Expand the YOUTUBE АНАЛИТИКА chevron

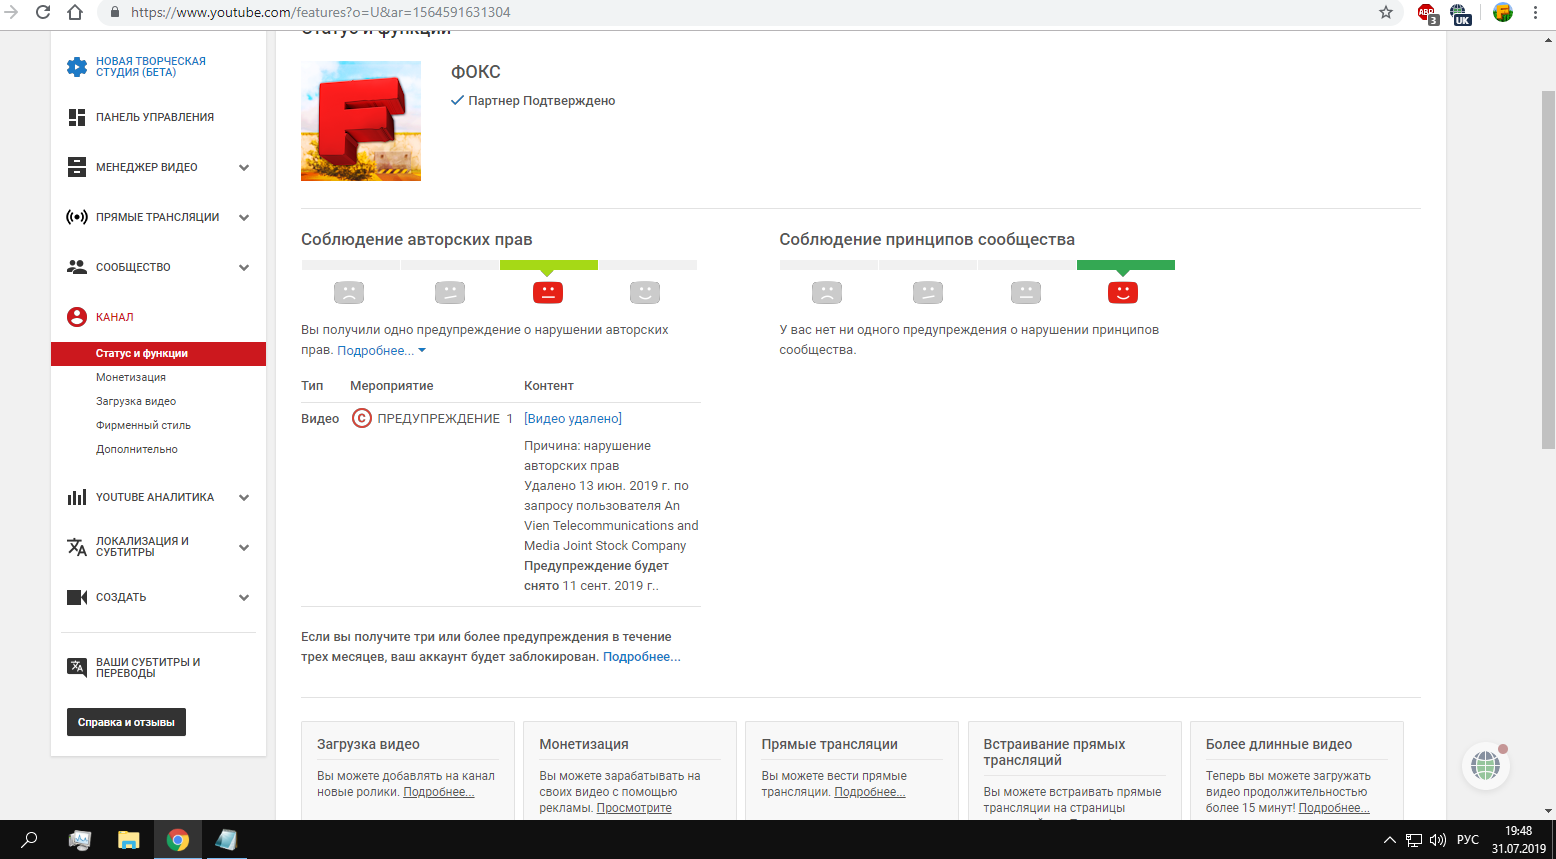click(244, 497)
